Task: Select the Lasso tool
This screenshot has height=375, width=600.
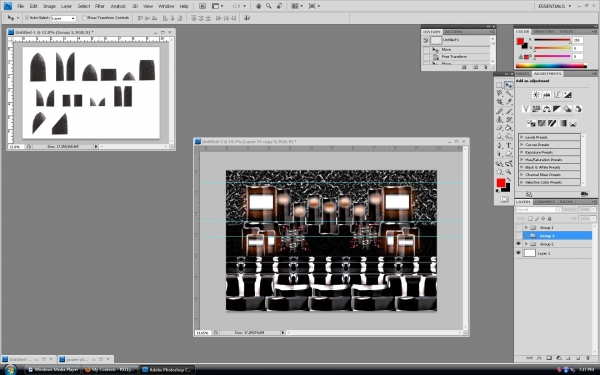Action: coord(499,93)
